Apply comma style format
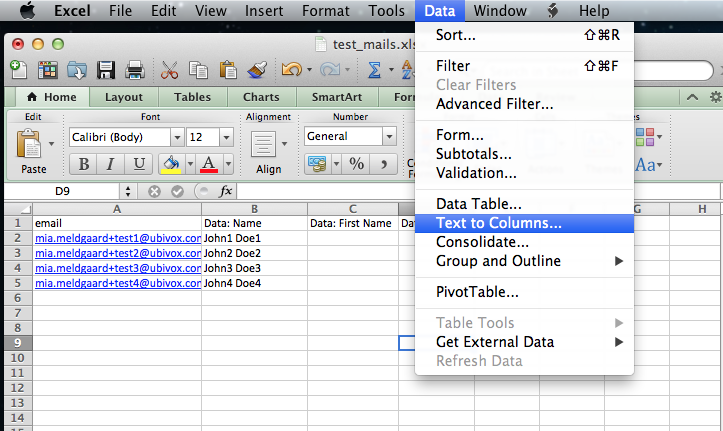The image size is (723, 431). pyautogui.click(x=384, y=164)
